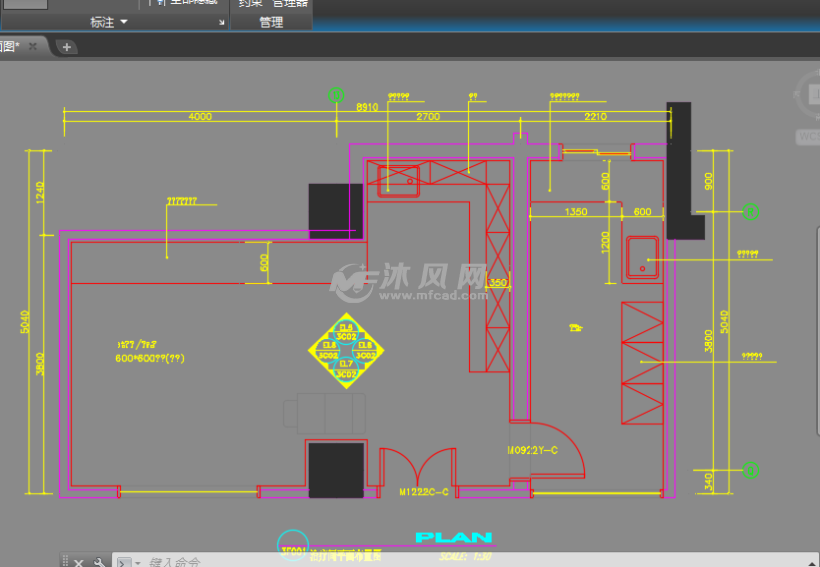This screenshot has height=567, width=820.
Task: Select the cyan PLAN title text
Action: click(x=454, y=537)
